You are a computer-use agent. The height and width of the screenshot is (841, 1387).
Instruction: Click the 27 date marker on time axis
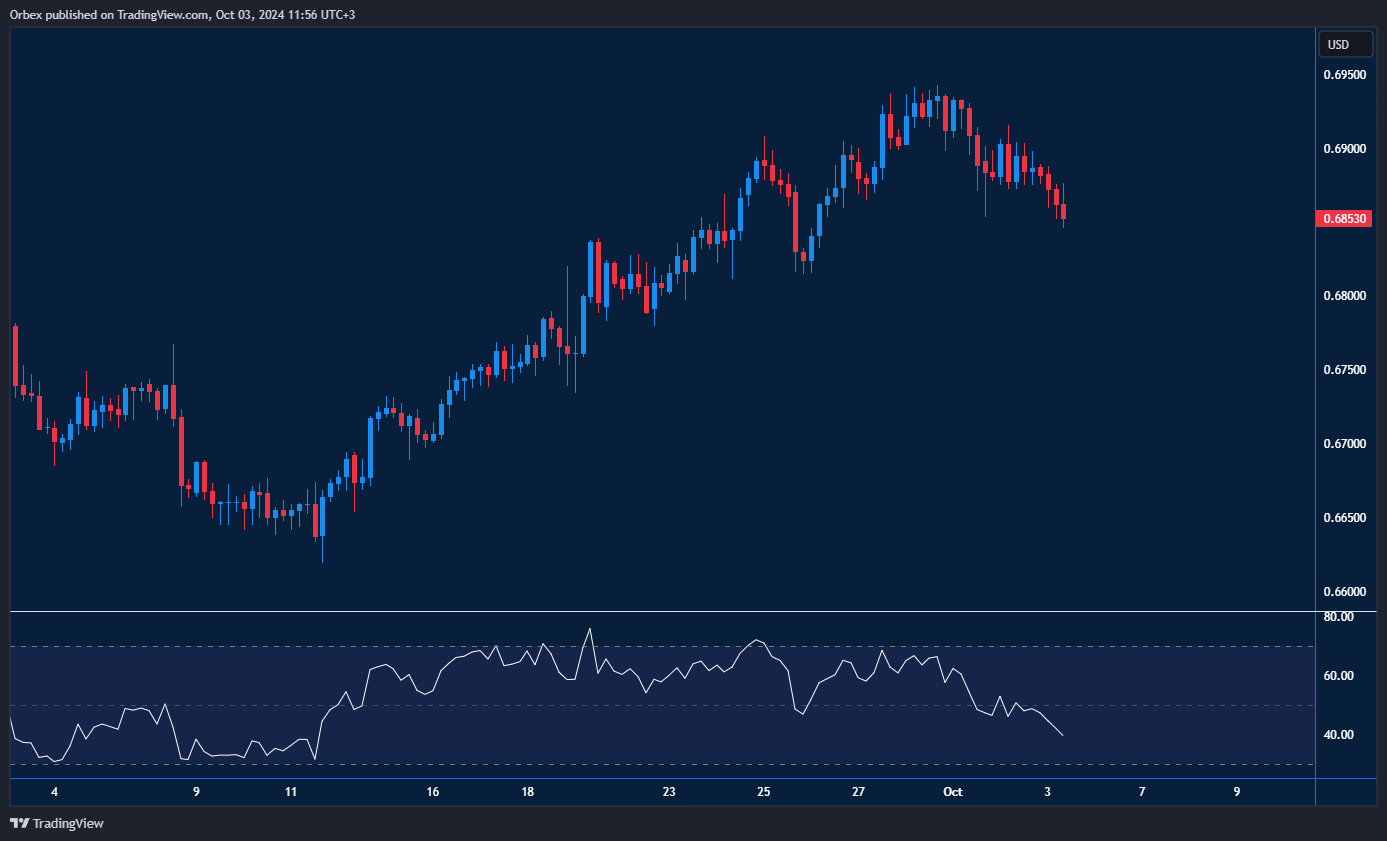click(858, 791)
